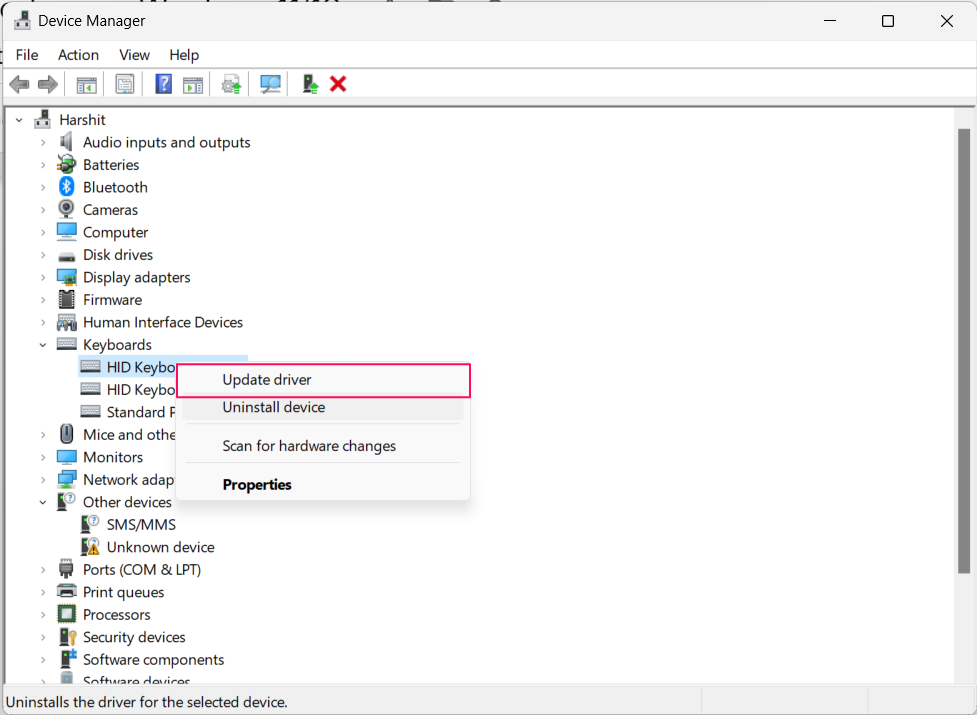This screenshot has height=715, width=977.
Task: Select Update driver in context menu
Action: (266, 380)
